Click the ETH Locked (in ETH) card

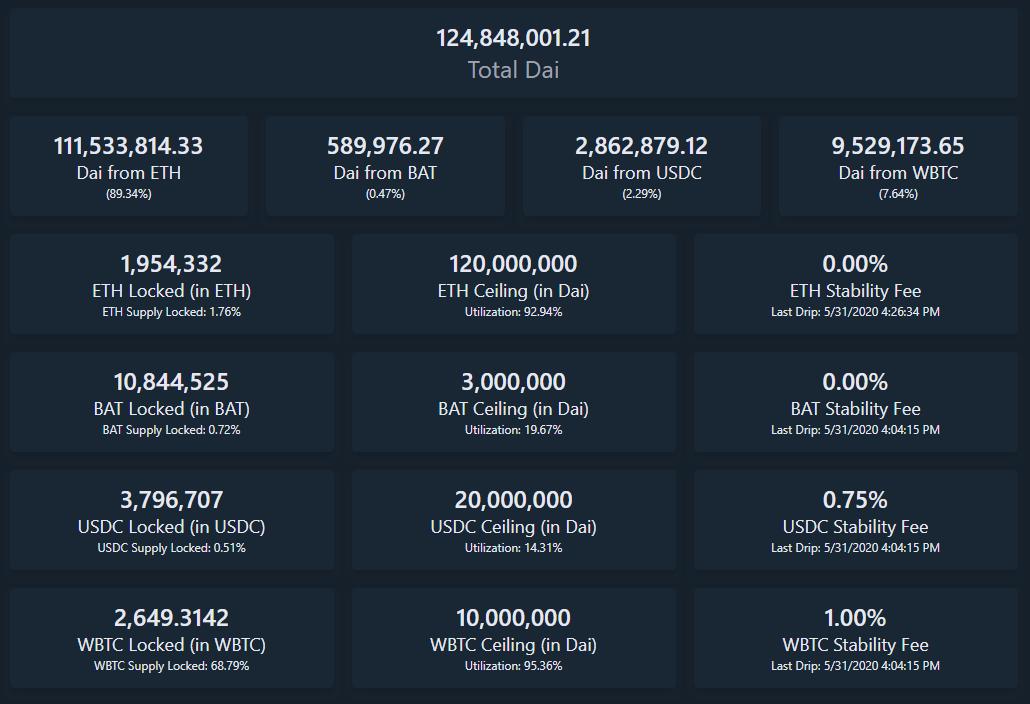point(171,284)
